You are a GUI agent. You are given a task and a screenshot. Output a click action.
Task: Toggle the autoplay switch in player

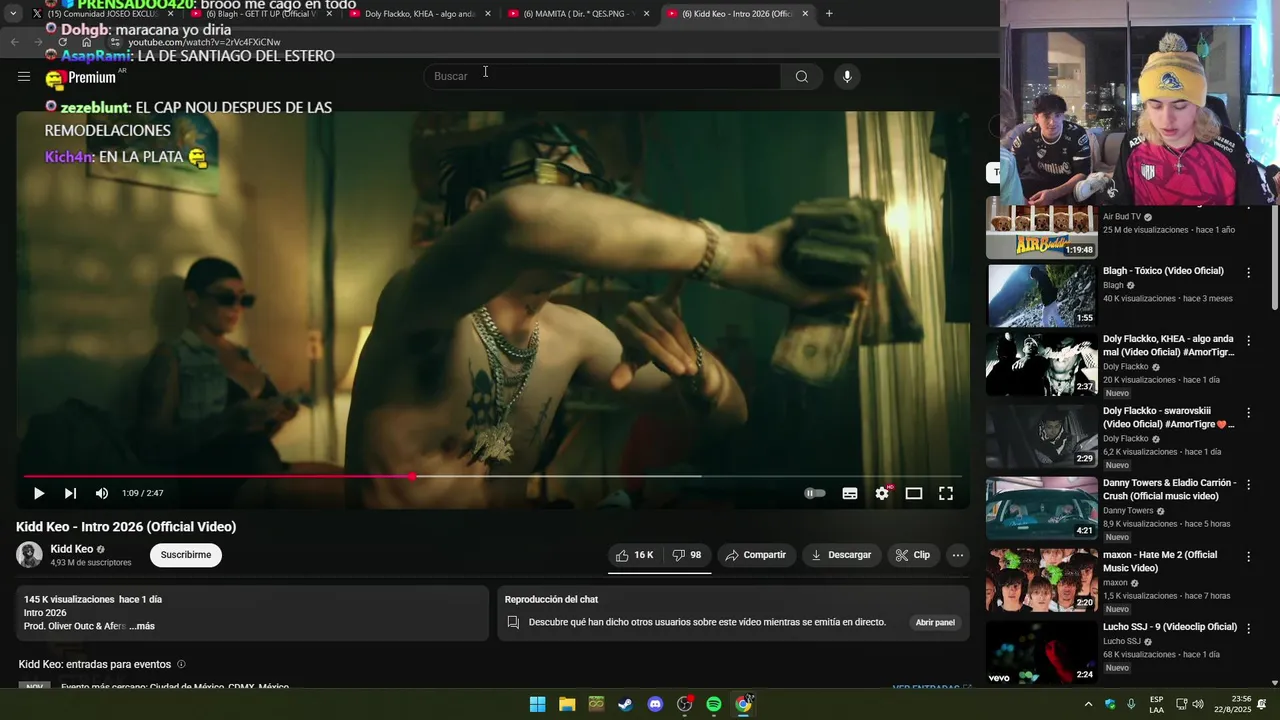pos(815,493)
